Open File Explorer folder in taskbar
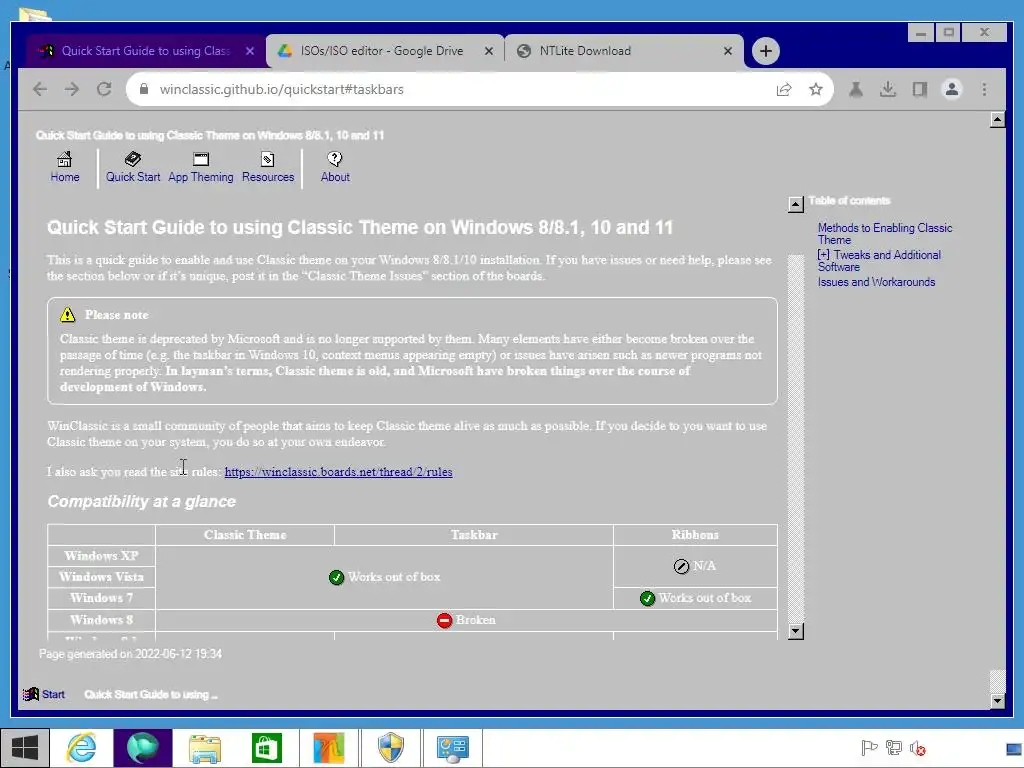The image size is (1024, 768). 204,748
